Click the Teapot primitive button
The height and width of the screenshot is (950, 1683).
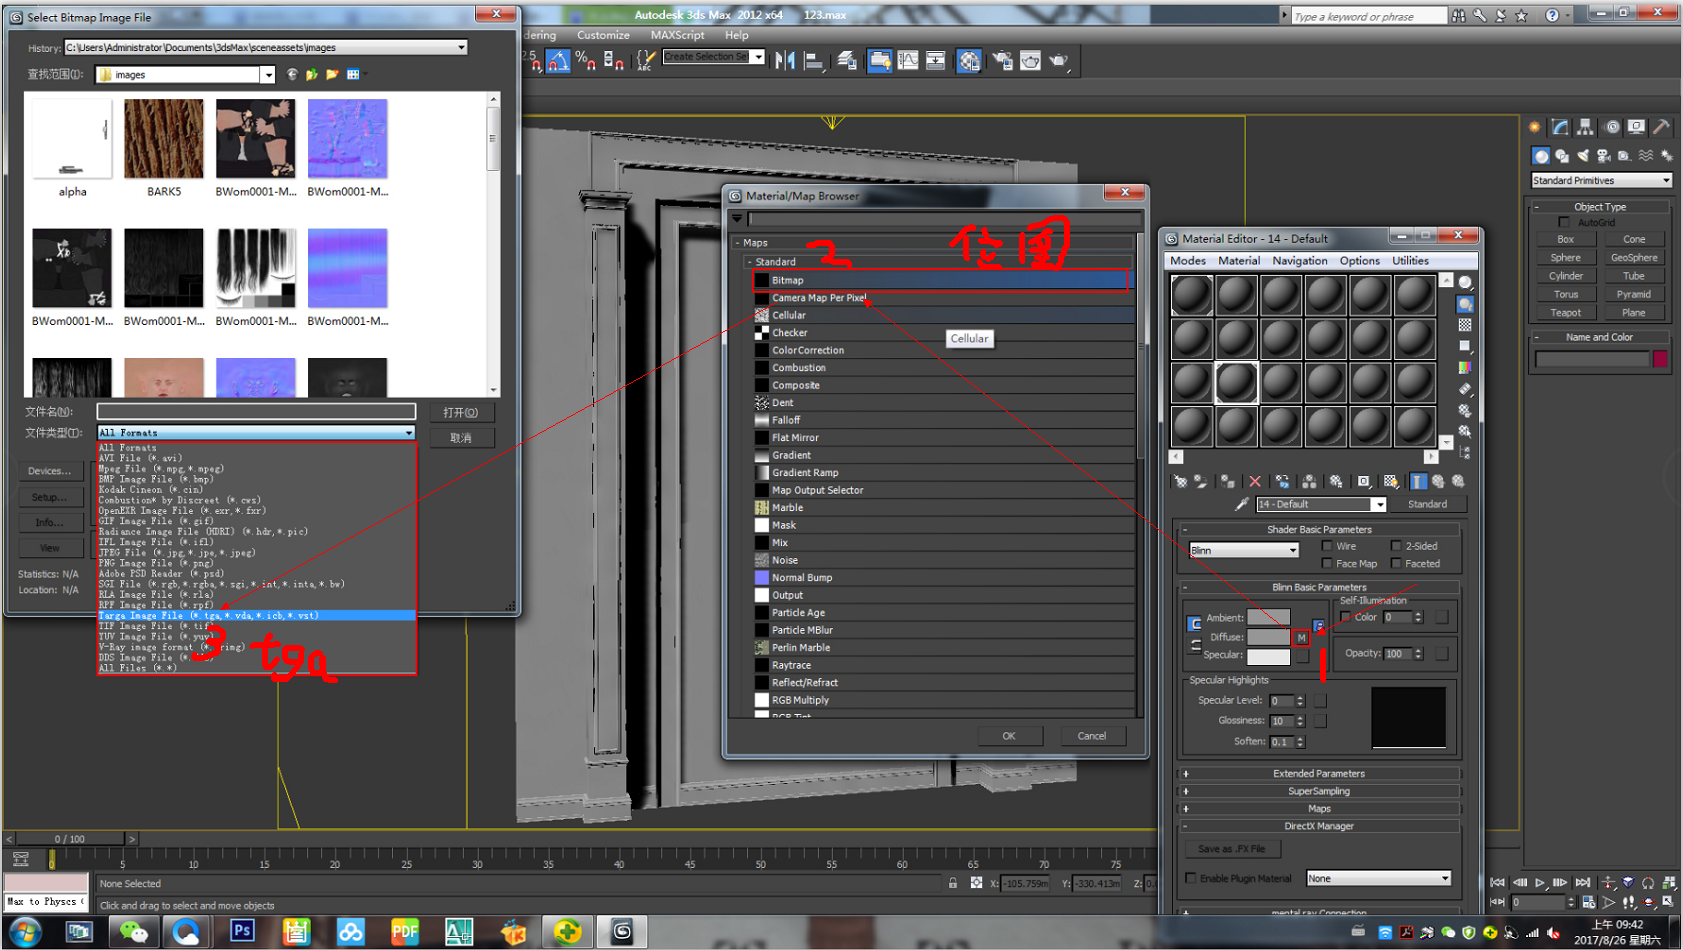pyautogui.click(x=1565, y=313)
